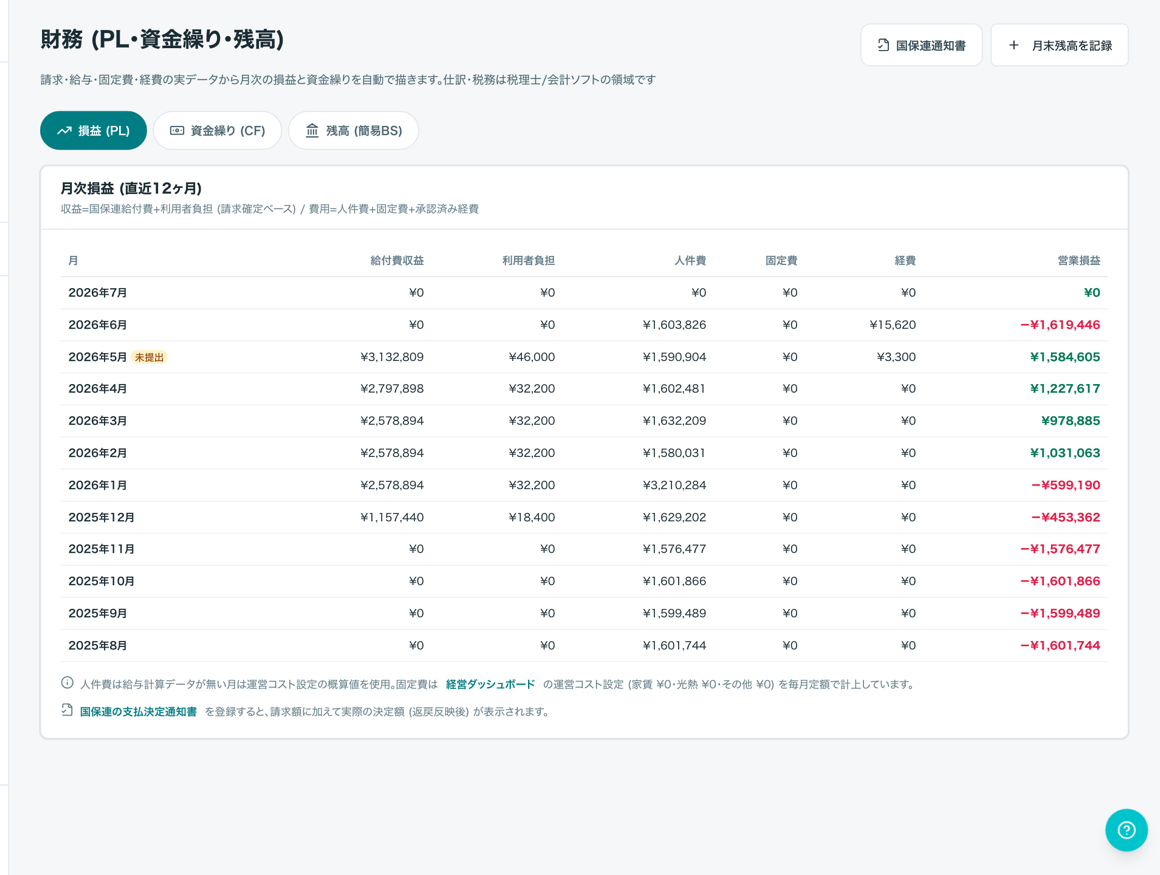Viewport: 1160px width, 875px height.
Task: Click the 人件費 column header
Action: click(x=690, y=260)
